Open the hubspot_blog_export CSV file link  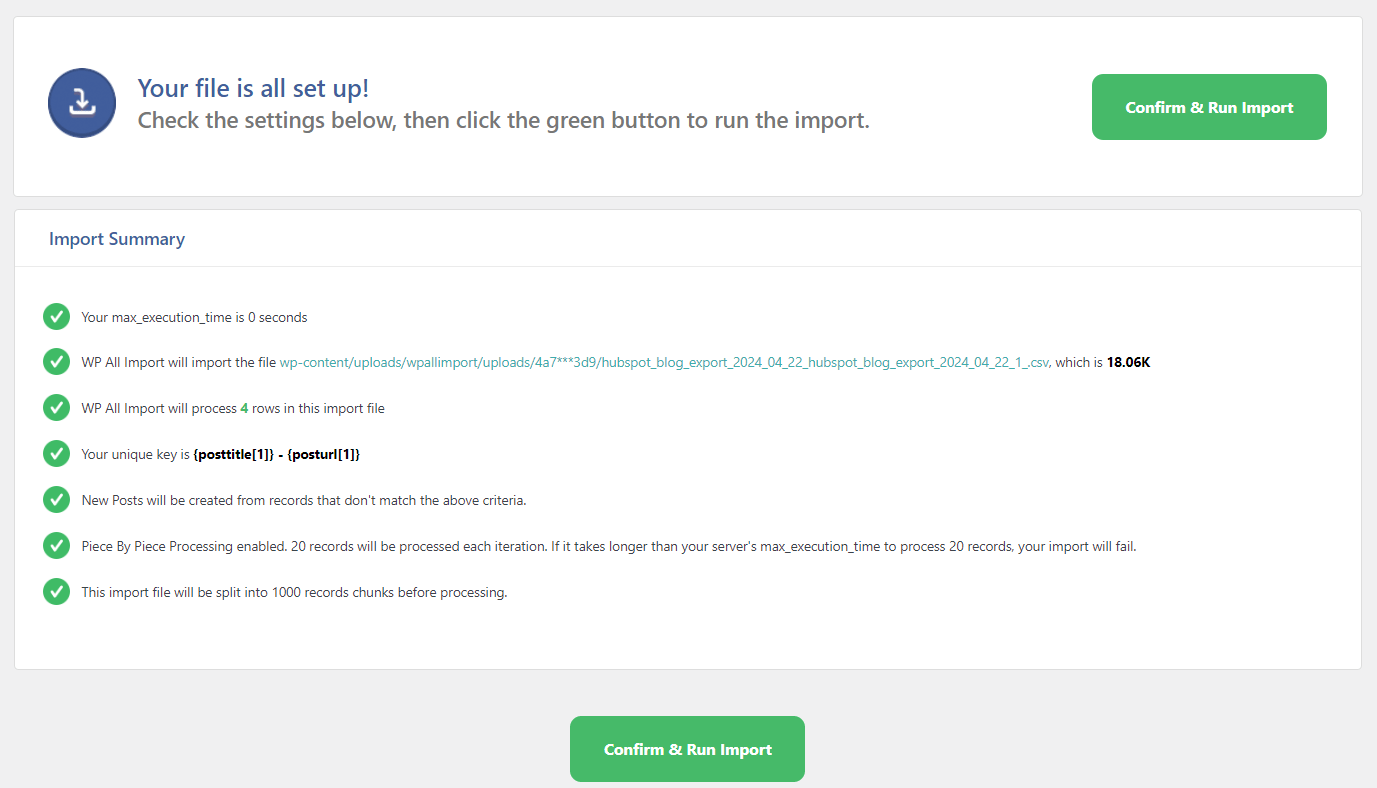click(x=664, y=362)
